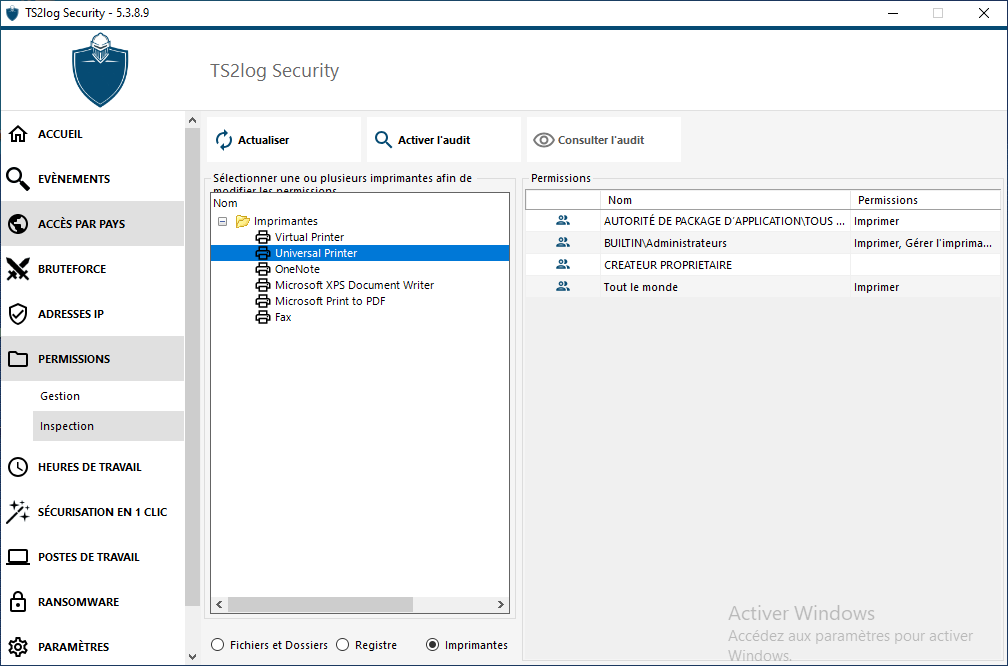Select the Fax printer entry
Image resolution: width=1008 pixels, height=666 pixels.
click(283, 317)
